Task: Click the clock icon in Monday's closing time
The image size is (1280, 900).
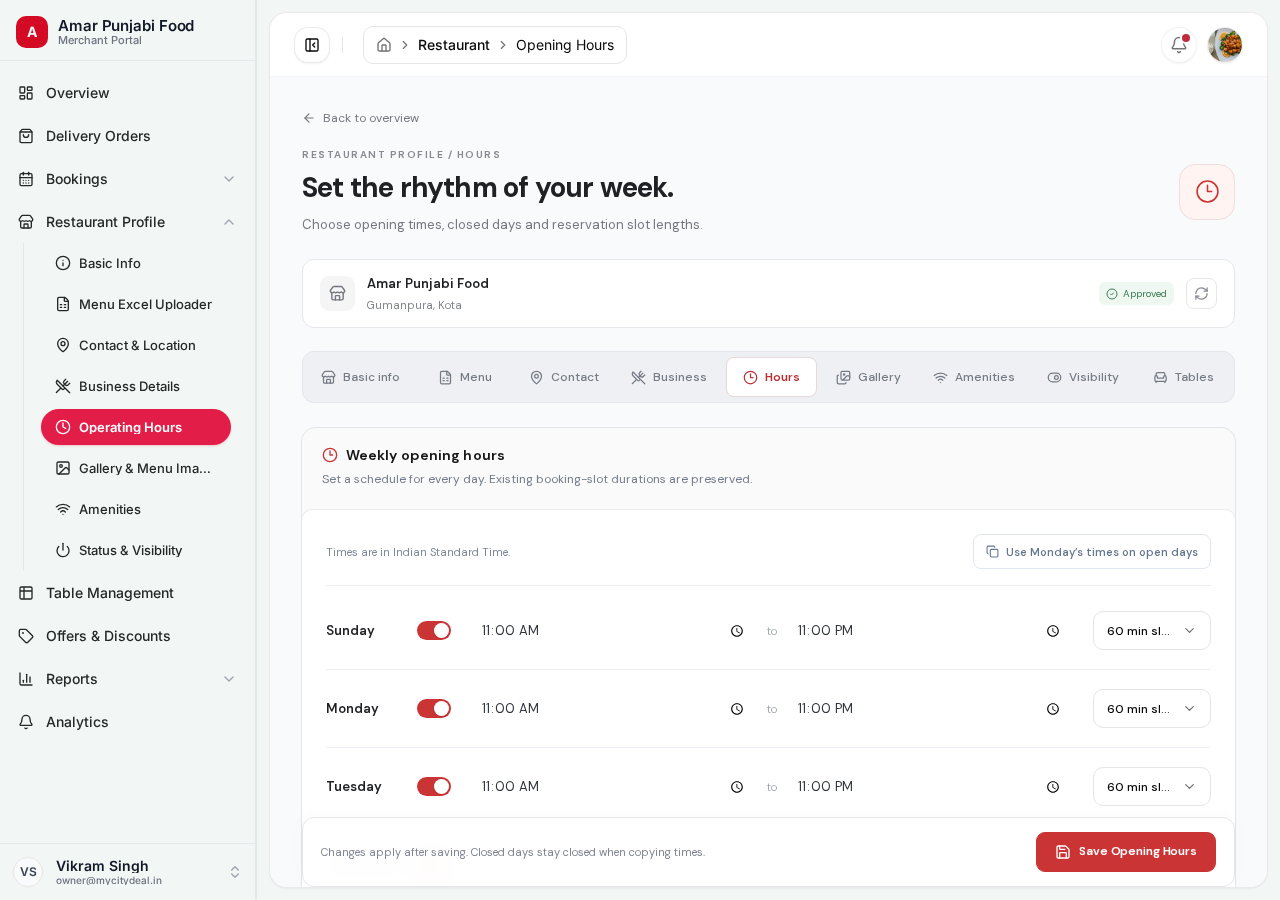Action: coord(1053,709)
